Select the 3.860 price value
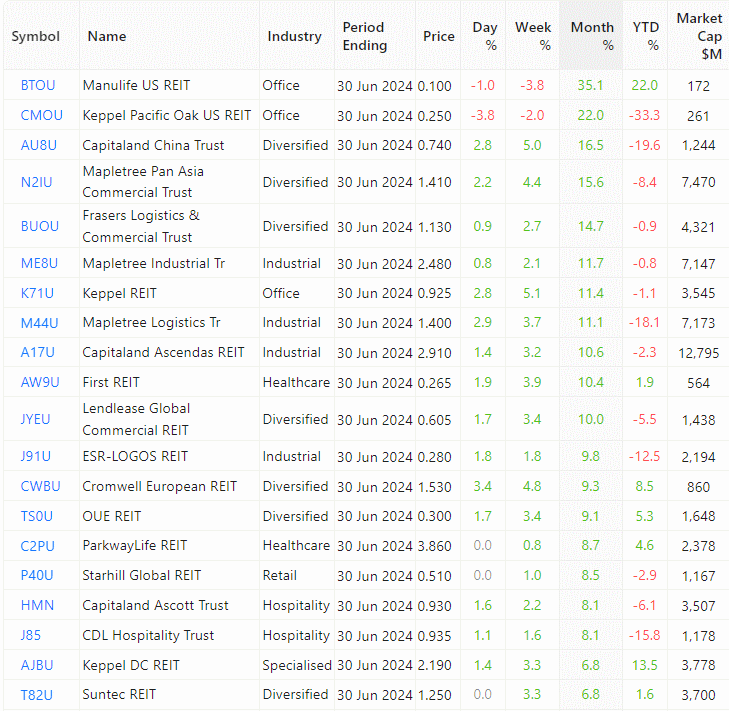 point(435,546)
